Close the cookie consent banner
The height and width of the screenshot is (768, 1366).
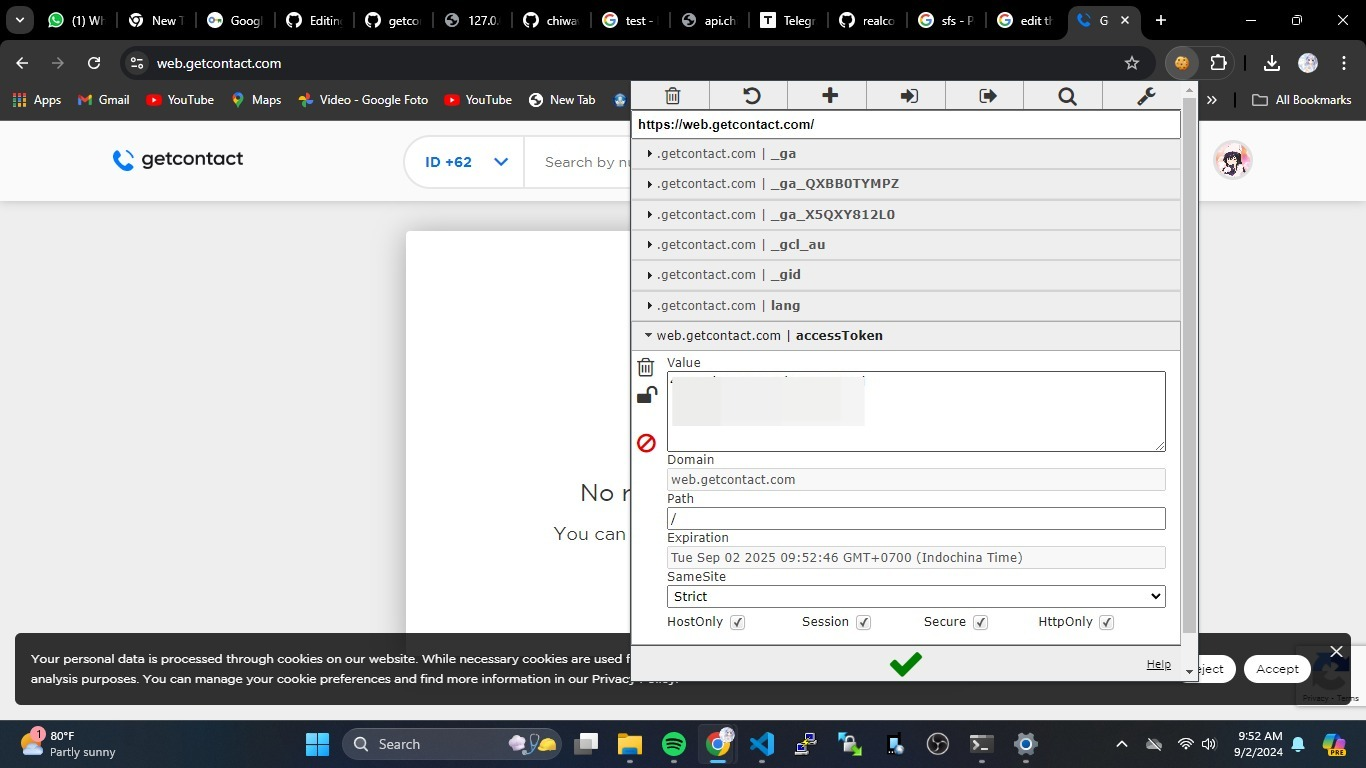tap(1336, 651)
